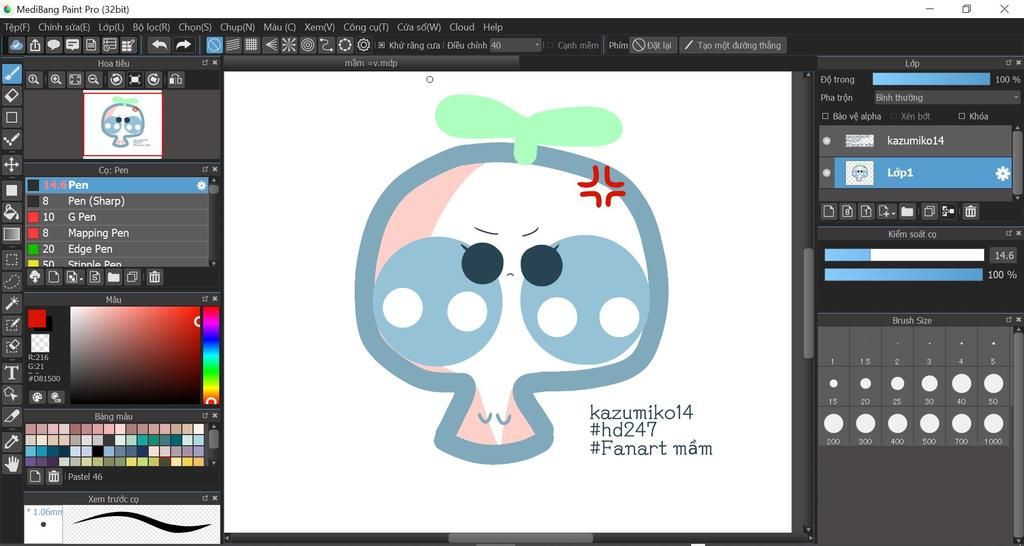Enable Bảo vệ alpha checkbox
The width and height of the screenshot is (1024, 546).
[825, 116]
